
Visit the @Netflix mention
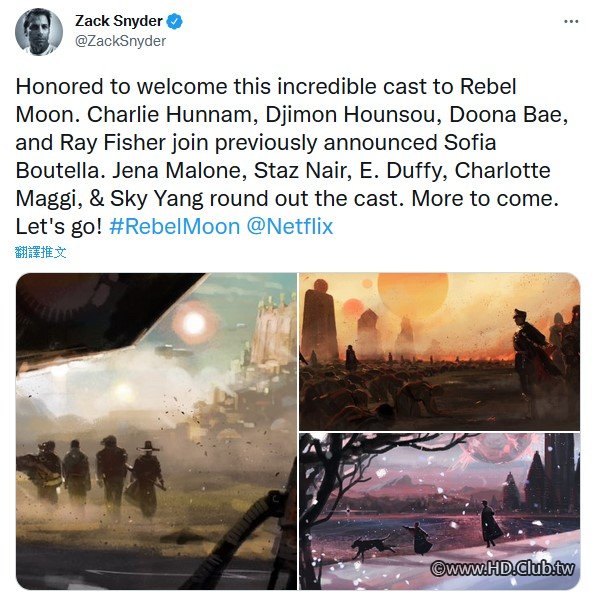coord(289,226)
